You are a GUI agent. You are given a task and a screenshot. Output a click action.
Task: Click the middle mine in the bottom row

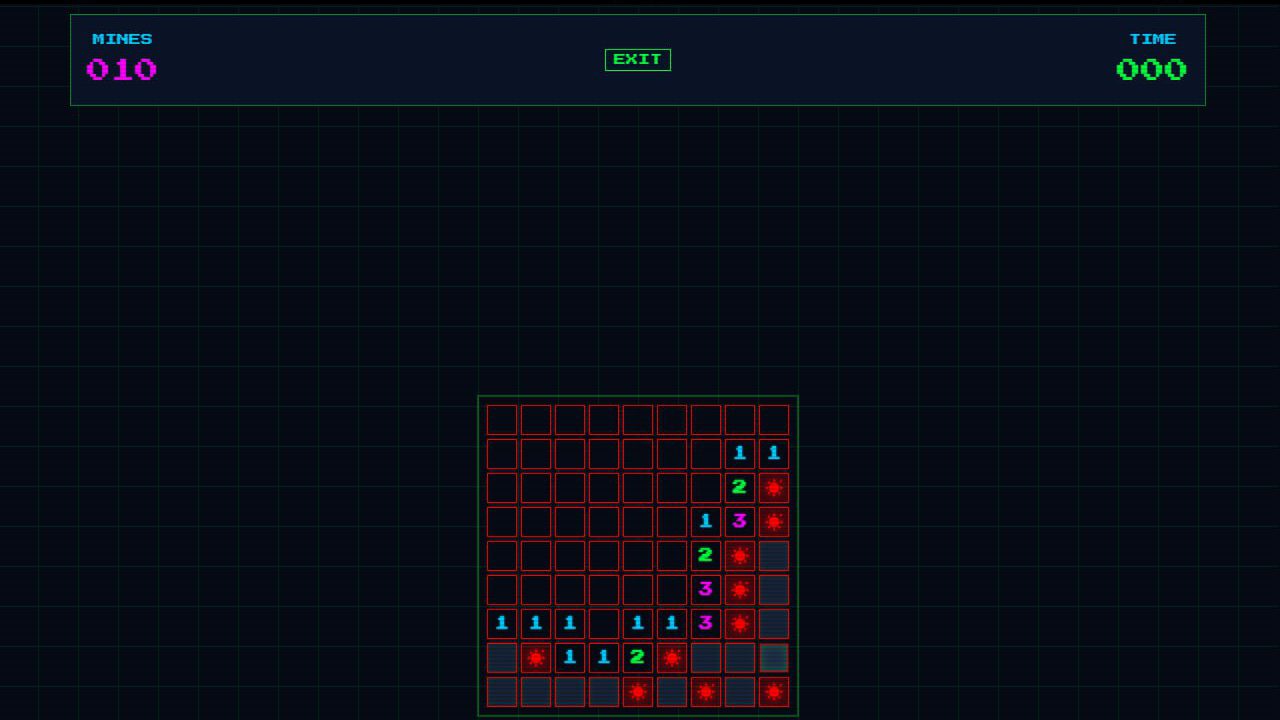(705, 691)
